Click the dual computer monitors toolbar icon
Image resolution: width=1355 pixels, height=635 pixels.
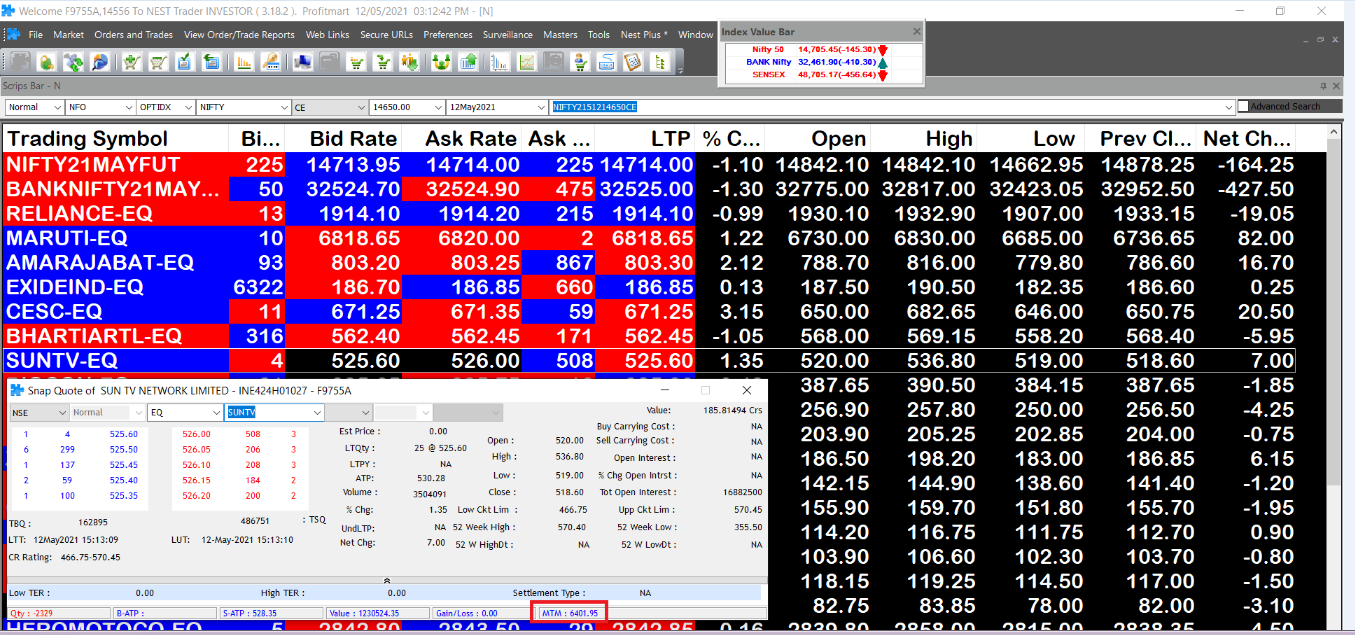tap(302, 62)
